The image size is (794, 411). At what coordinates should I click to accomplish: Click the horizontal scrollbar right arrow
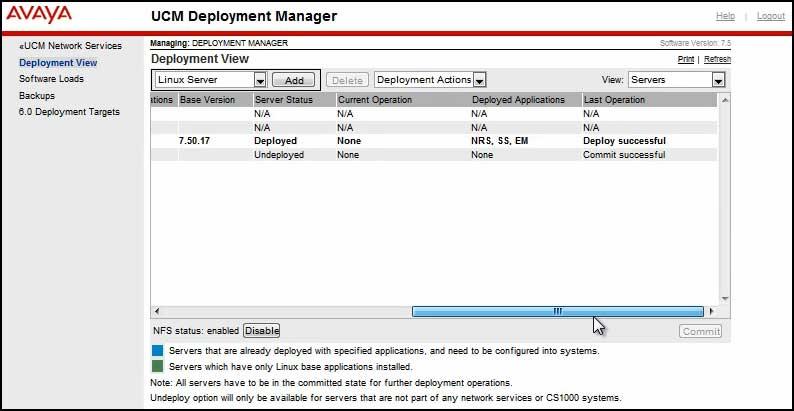(x=711, y=311)
